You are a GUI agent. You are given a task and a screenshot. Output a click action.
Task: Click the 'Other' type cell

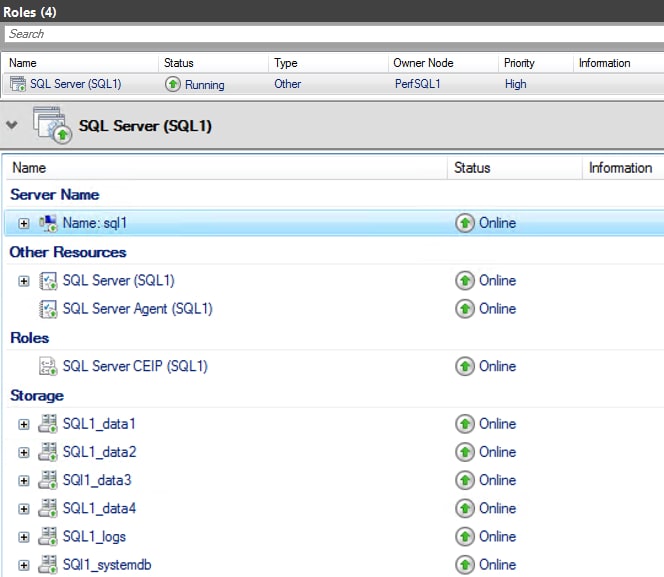click(x=288, y=84)
